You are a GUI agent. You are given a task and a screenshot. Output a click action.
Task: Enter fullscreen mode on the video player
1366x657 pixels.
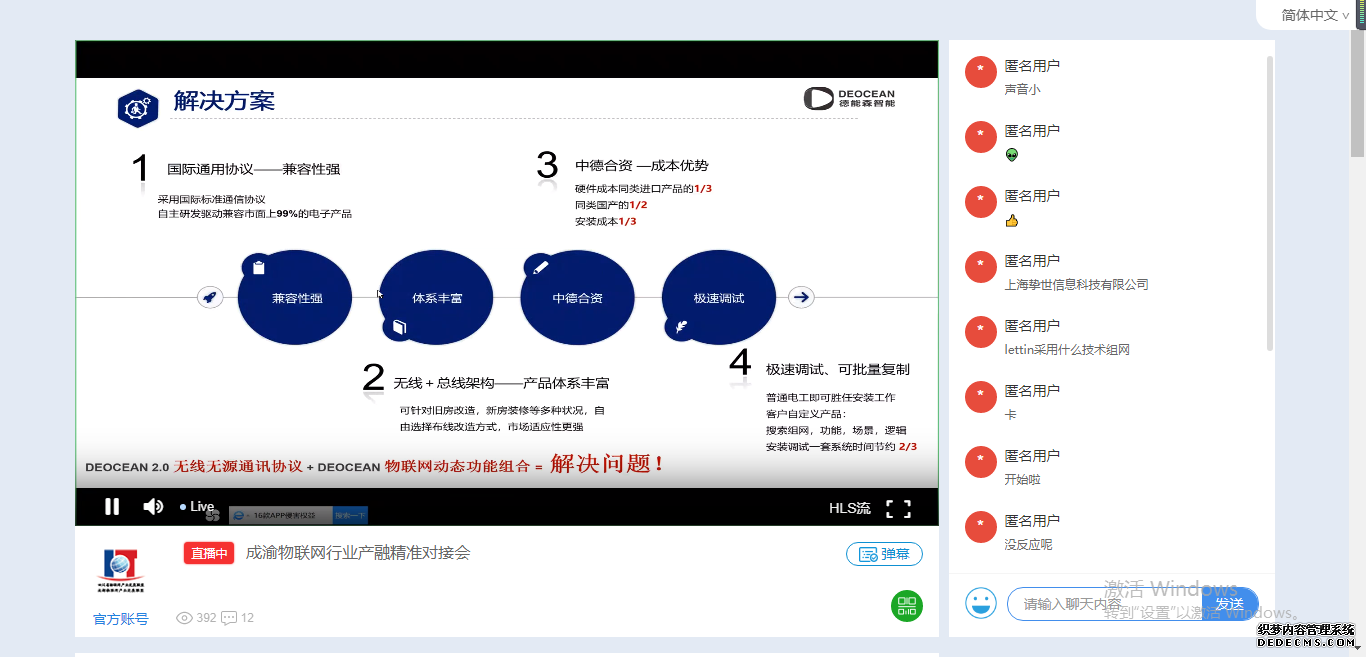[899, 508]
